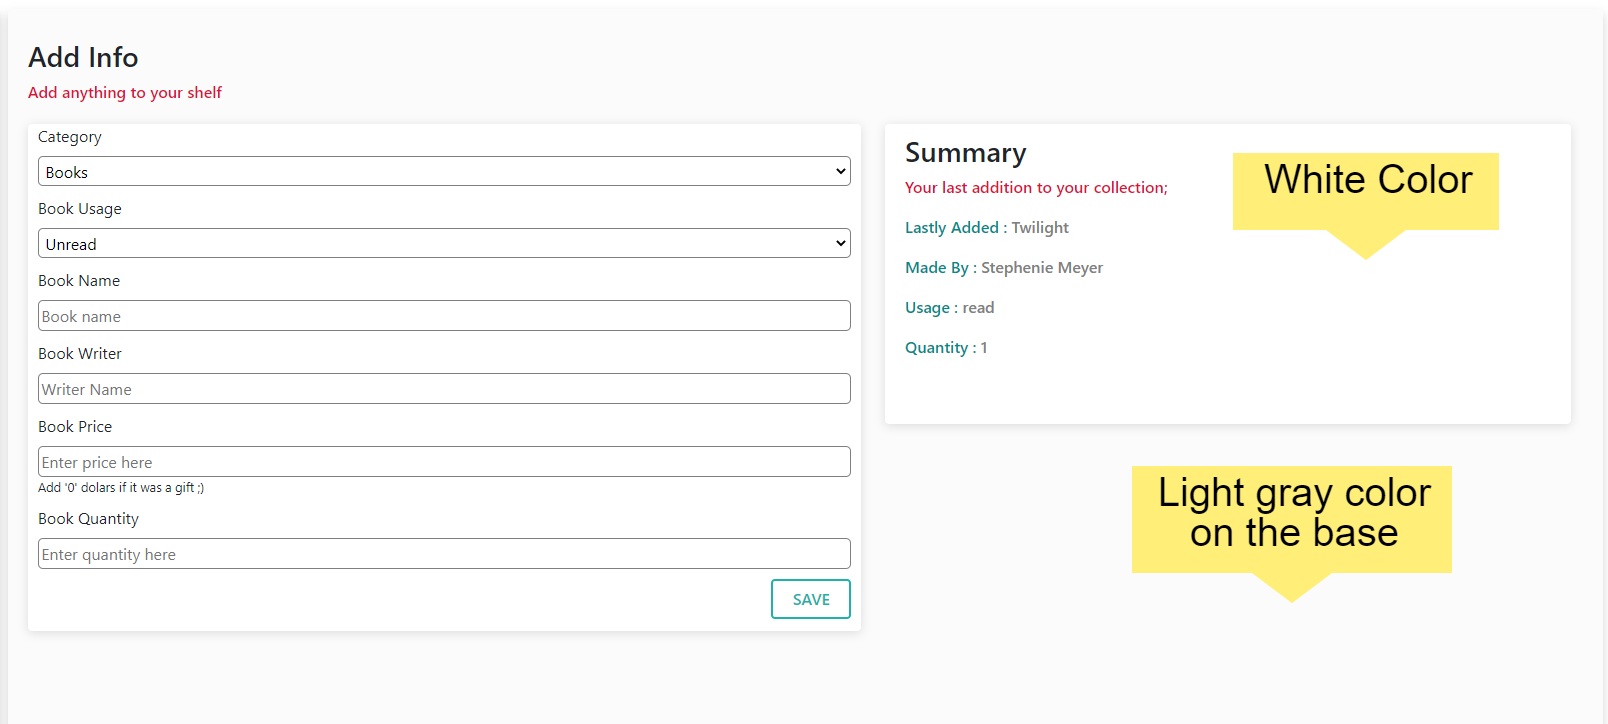Open the Book Usage dropdown showing Unread
Image resolution: width=1608 pixels, height=724 pixels.
coord(444,243)
